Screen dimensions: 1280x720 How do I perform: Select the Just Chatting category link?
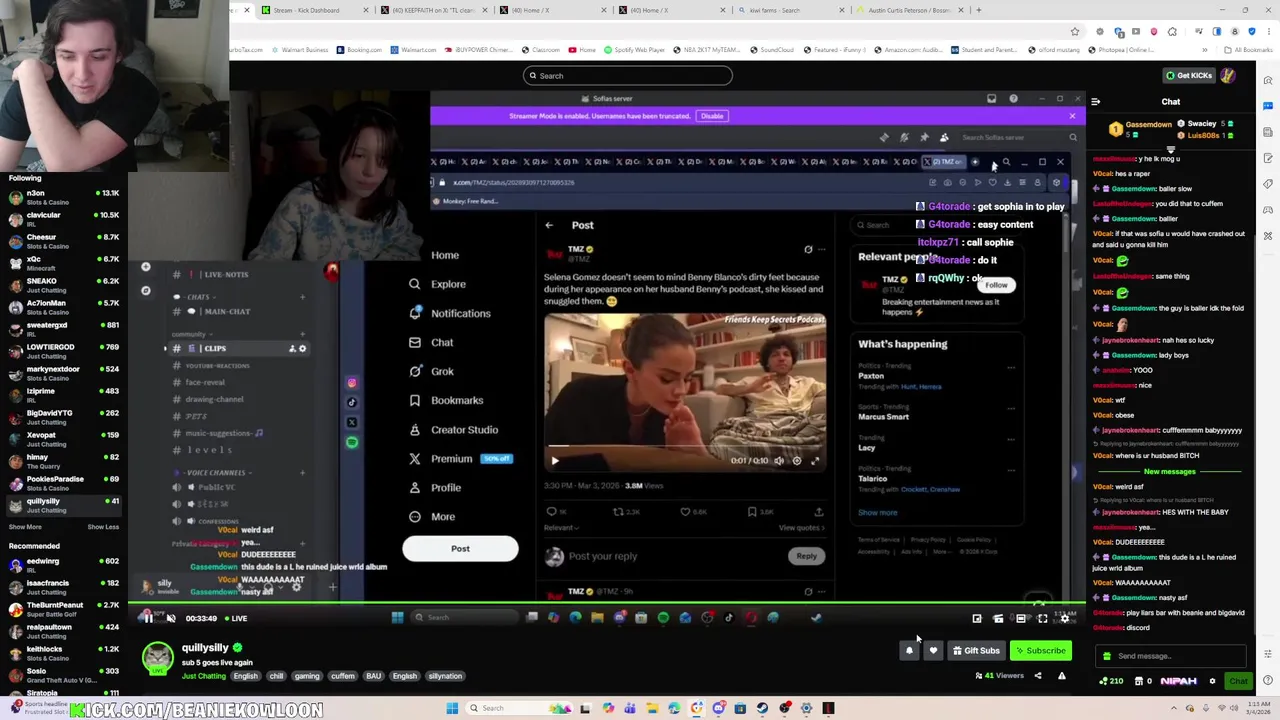point(204,676)
